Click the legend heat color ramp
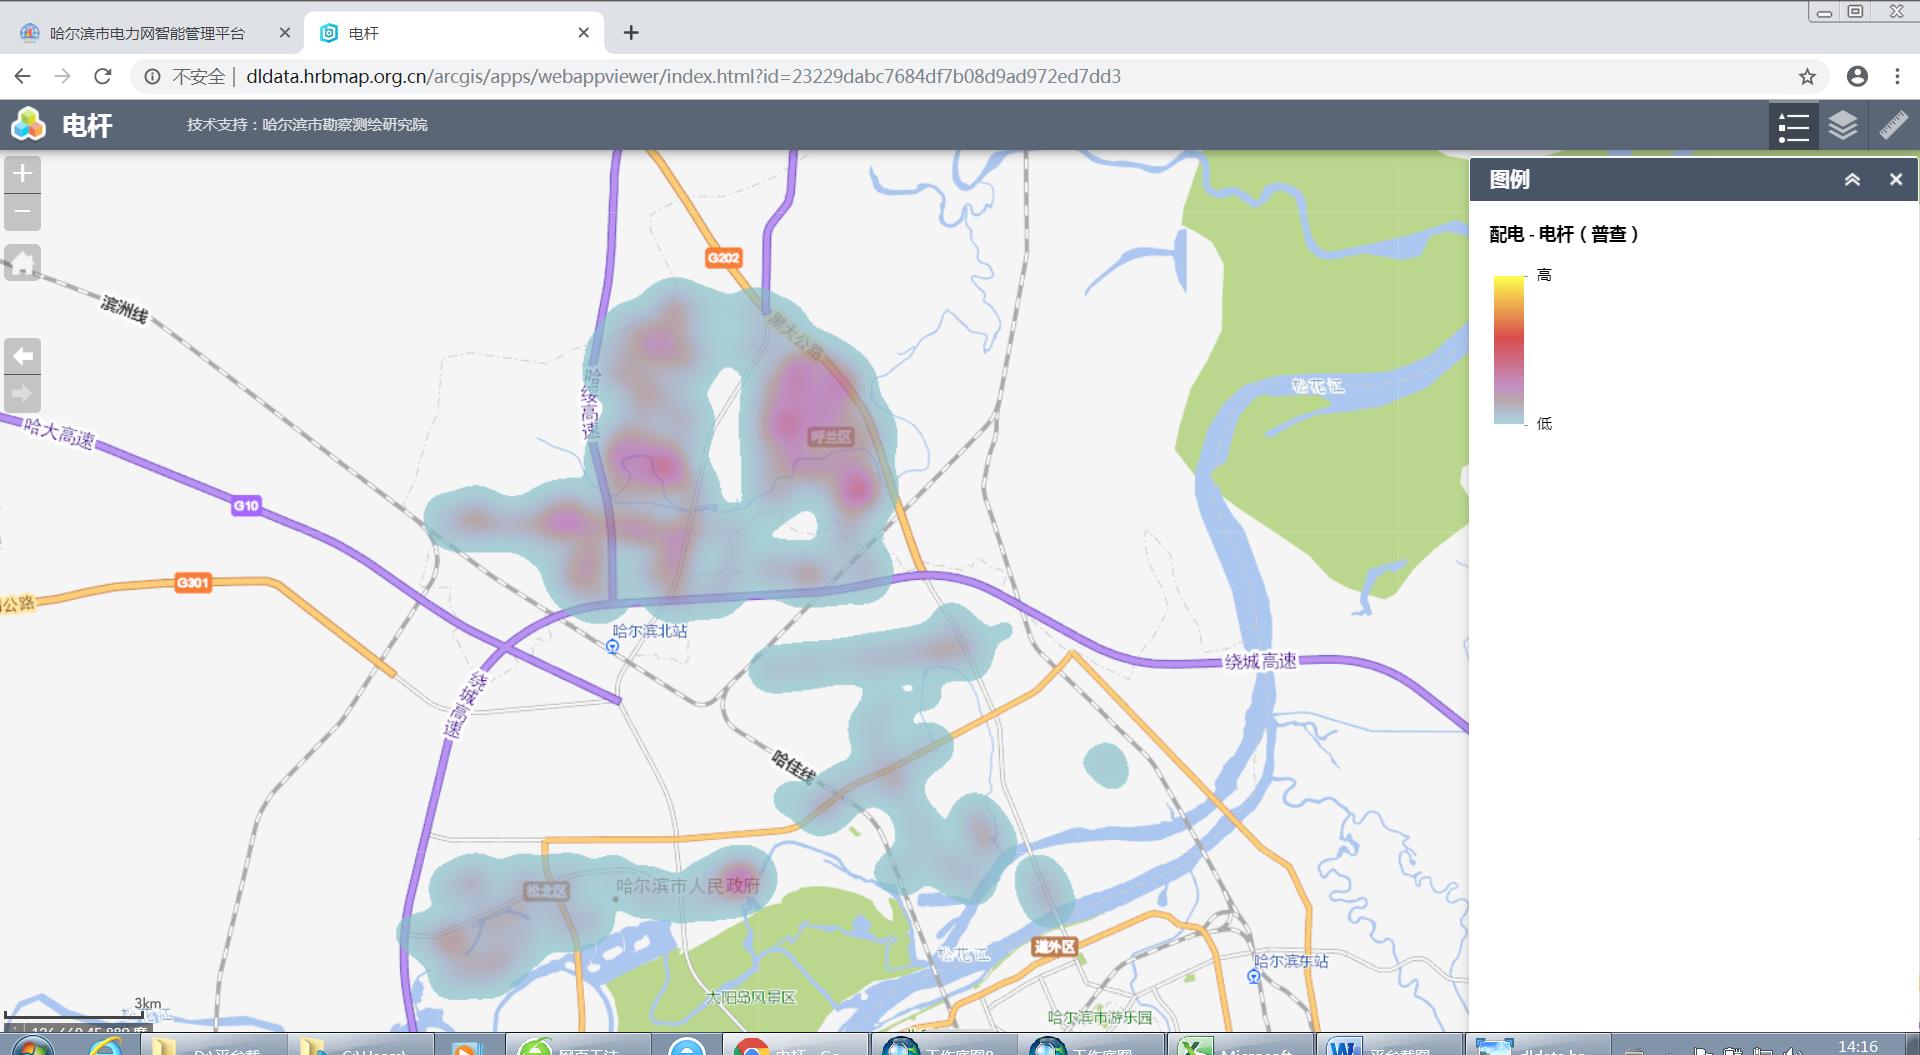1920x1055 pixels. (1509, 349)
